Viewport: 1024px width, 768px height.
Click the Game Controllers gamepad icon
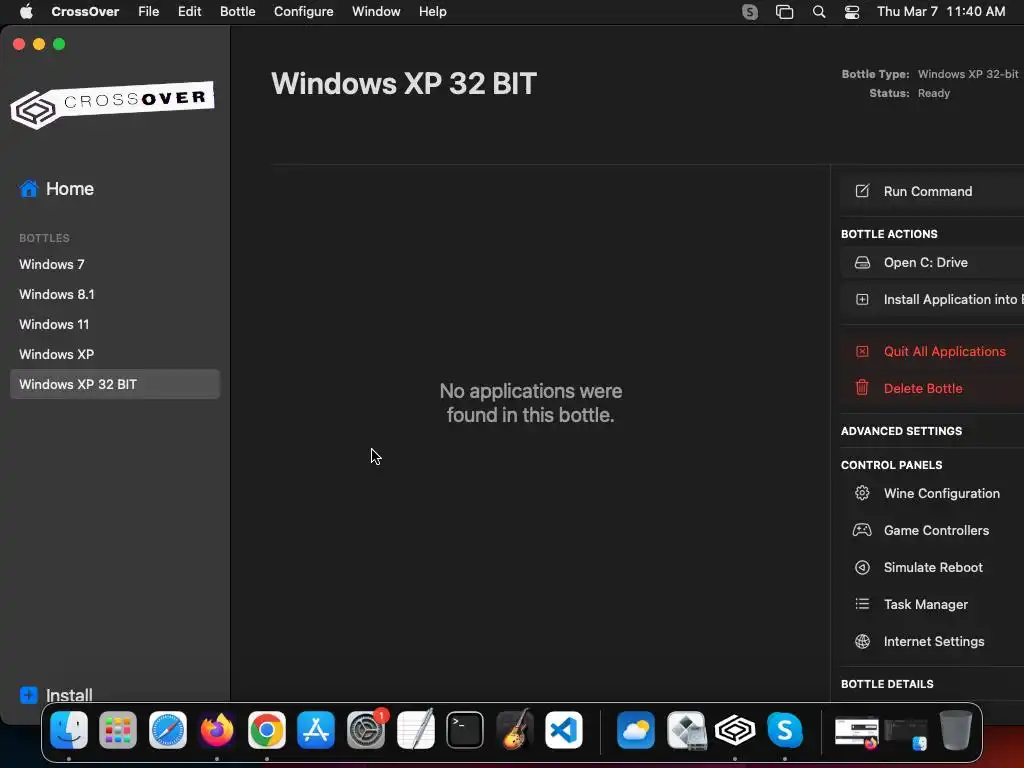pos(862,530)
